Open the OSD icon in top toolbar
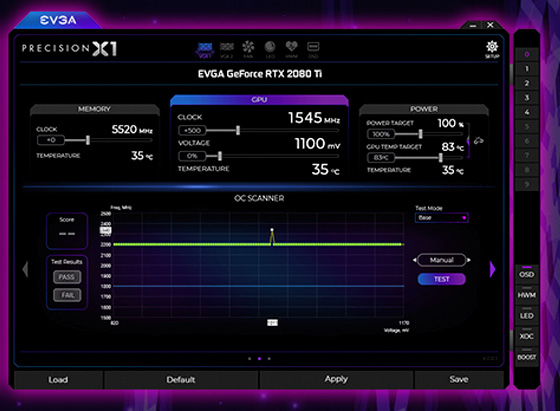Image resolution: width=560 pixels, height=411 pixels. [x=313, y=50]
